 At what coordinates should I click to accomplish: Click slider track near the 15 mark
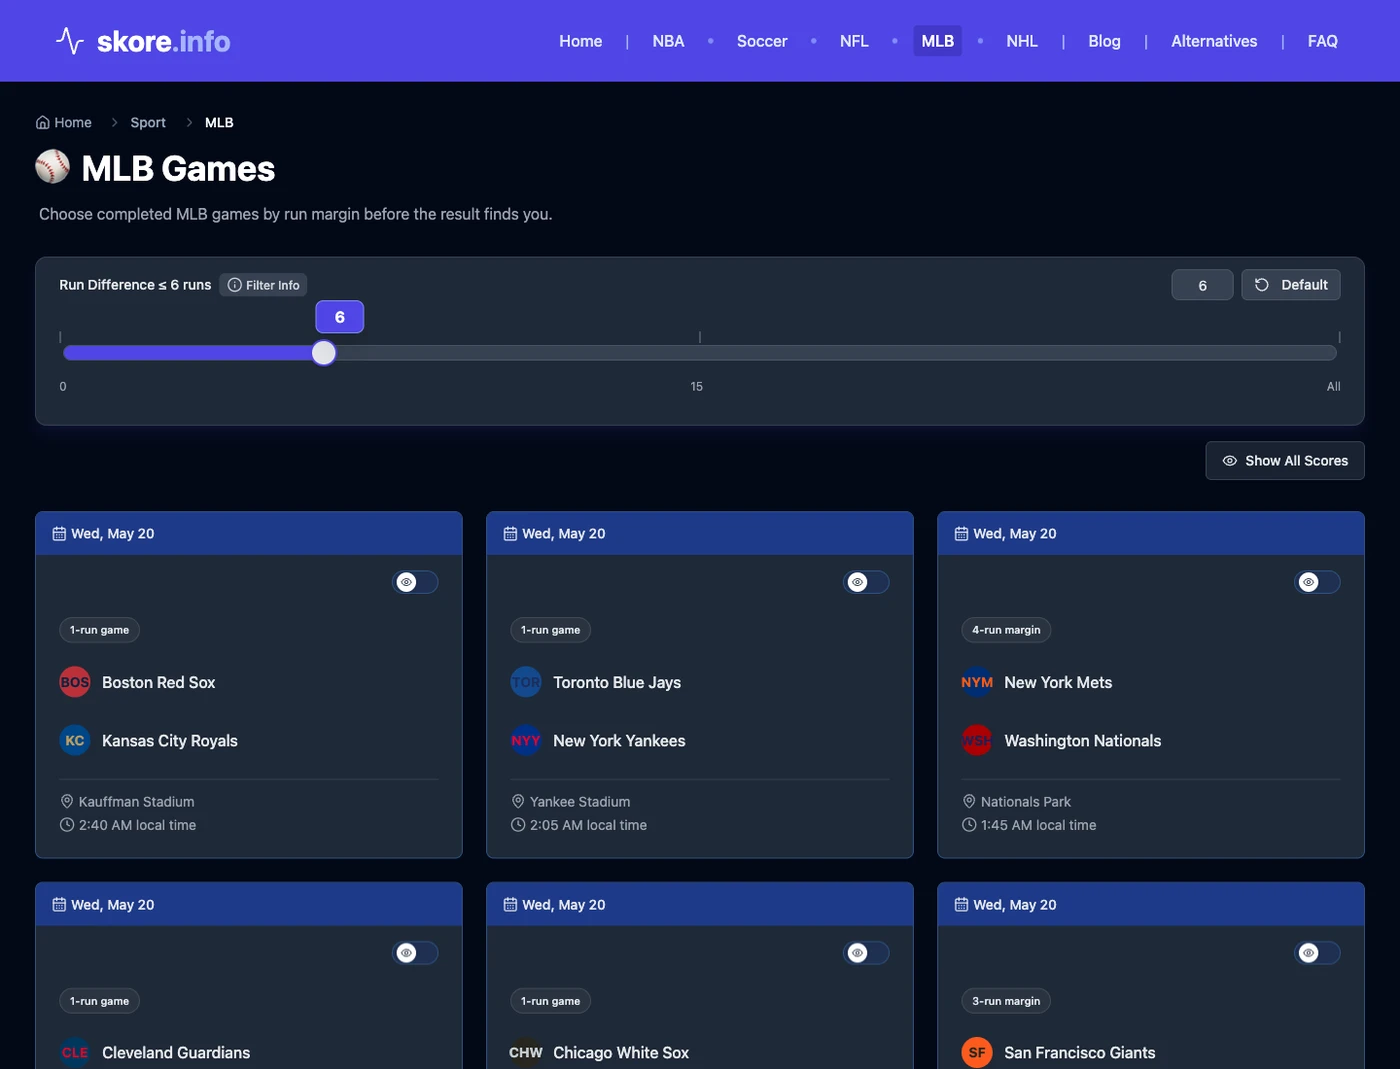point(699,353)
